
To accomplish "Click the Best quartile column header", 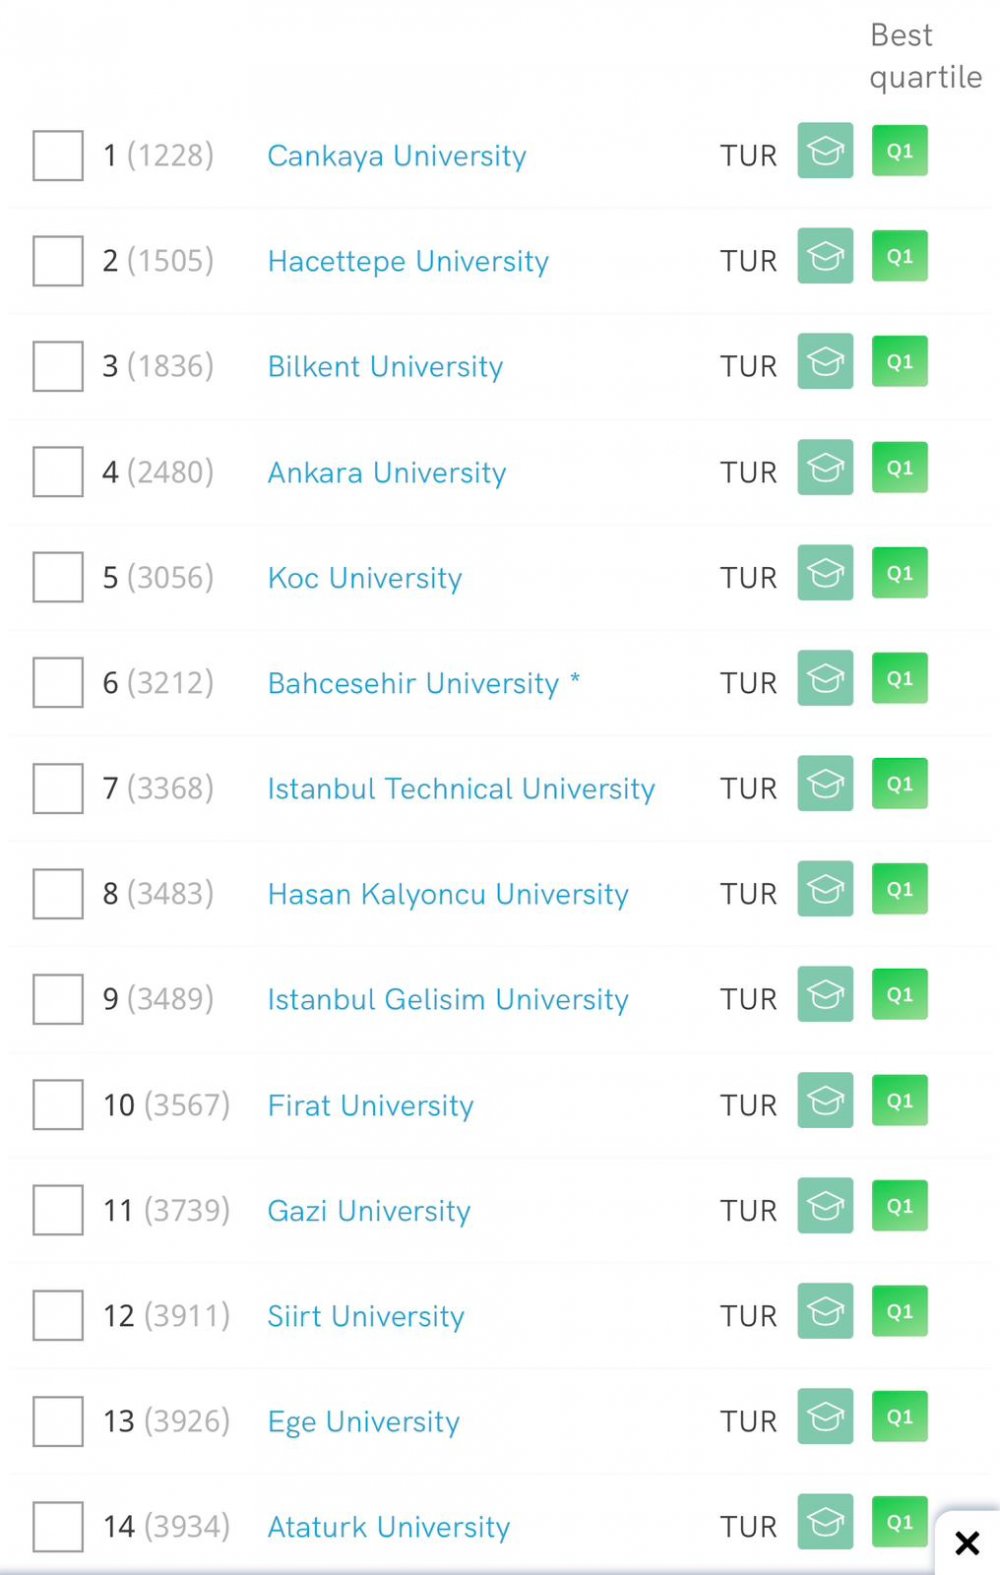I will click(925, 56).
